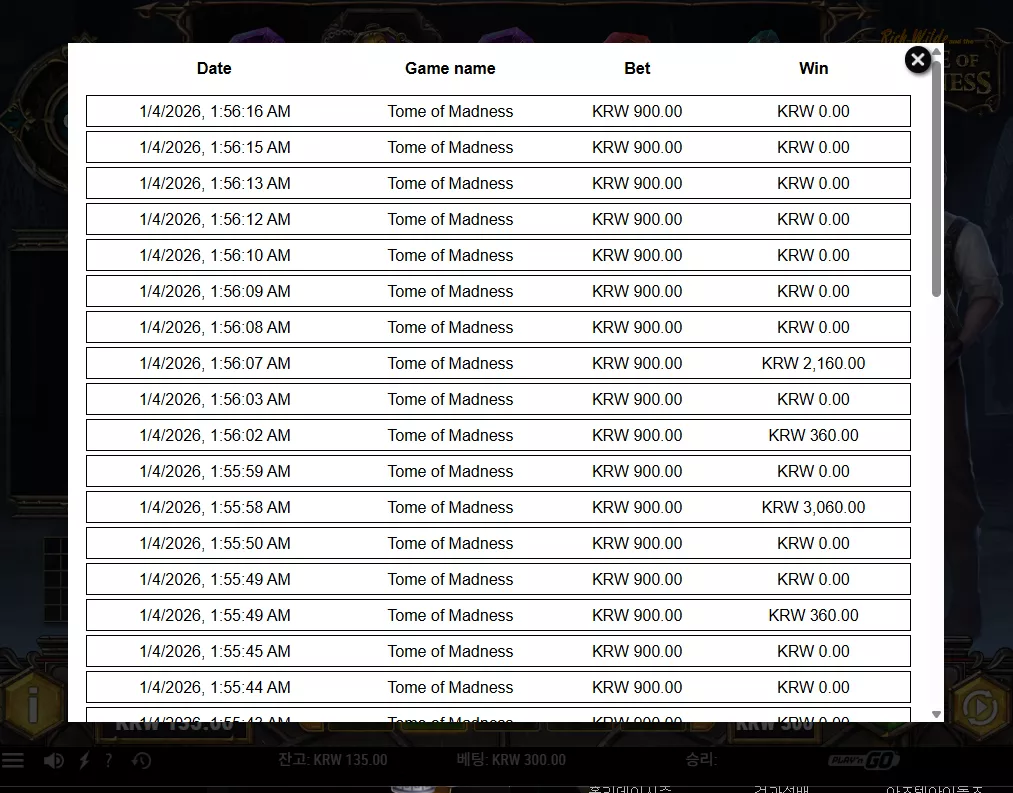Open help question mark icon

(109, 761)
